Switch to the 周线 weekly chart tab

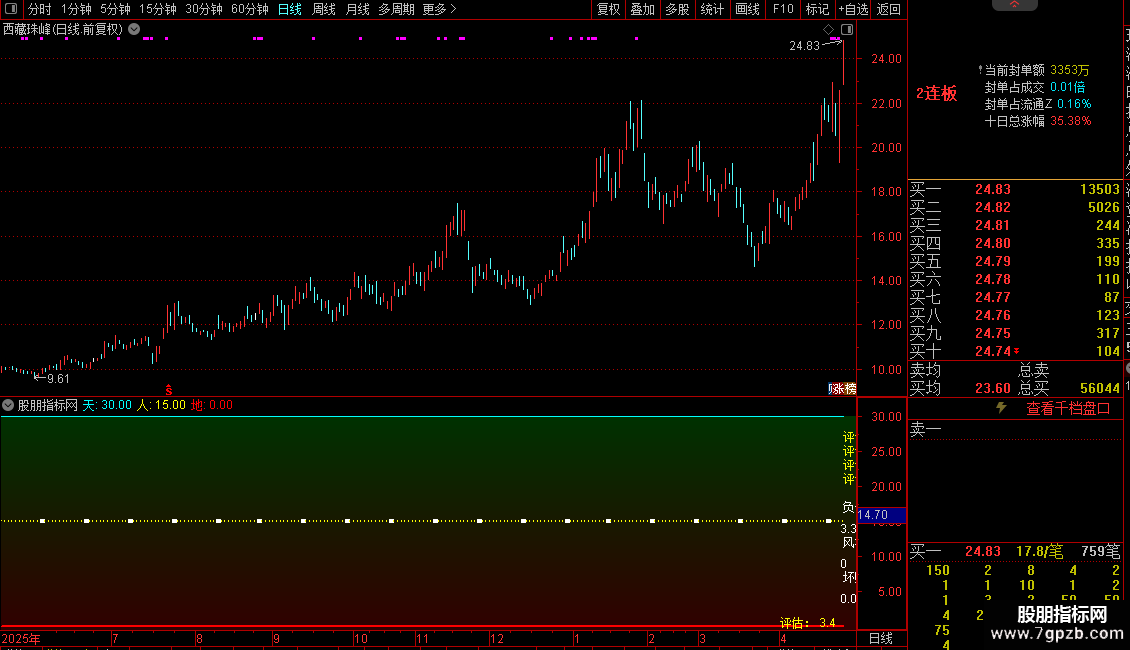(x=324, y=9)
